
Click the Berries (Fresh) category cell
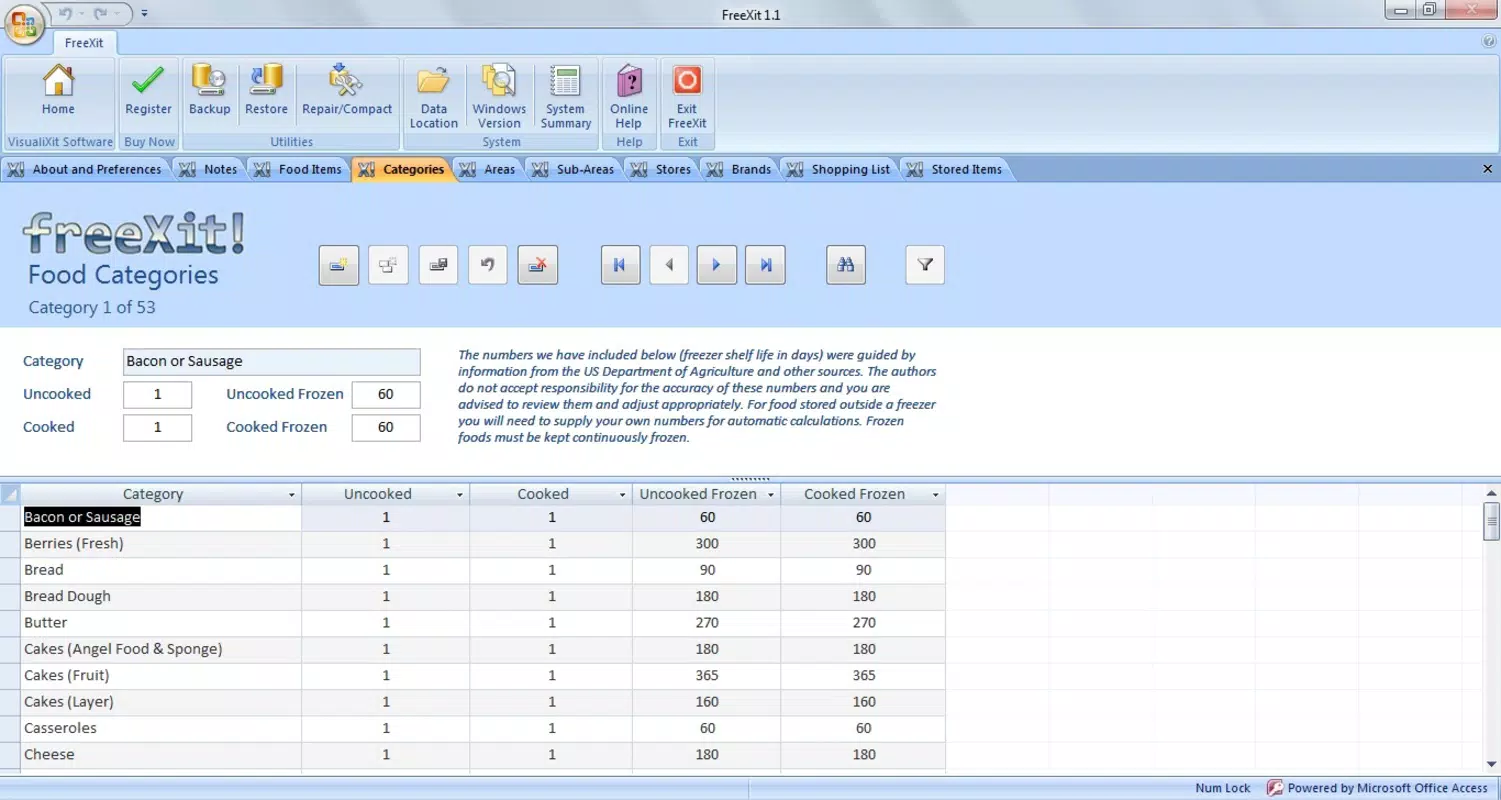[x=161, y=544]
